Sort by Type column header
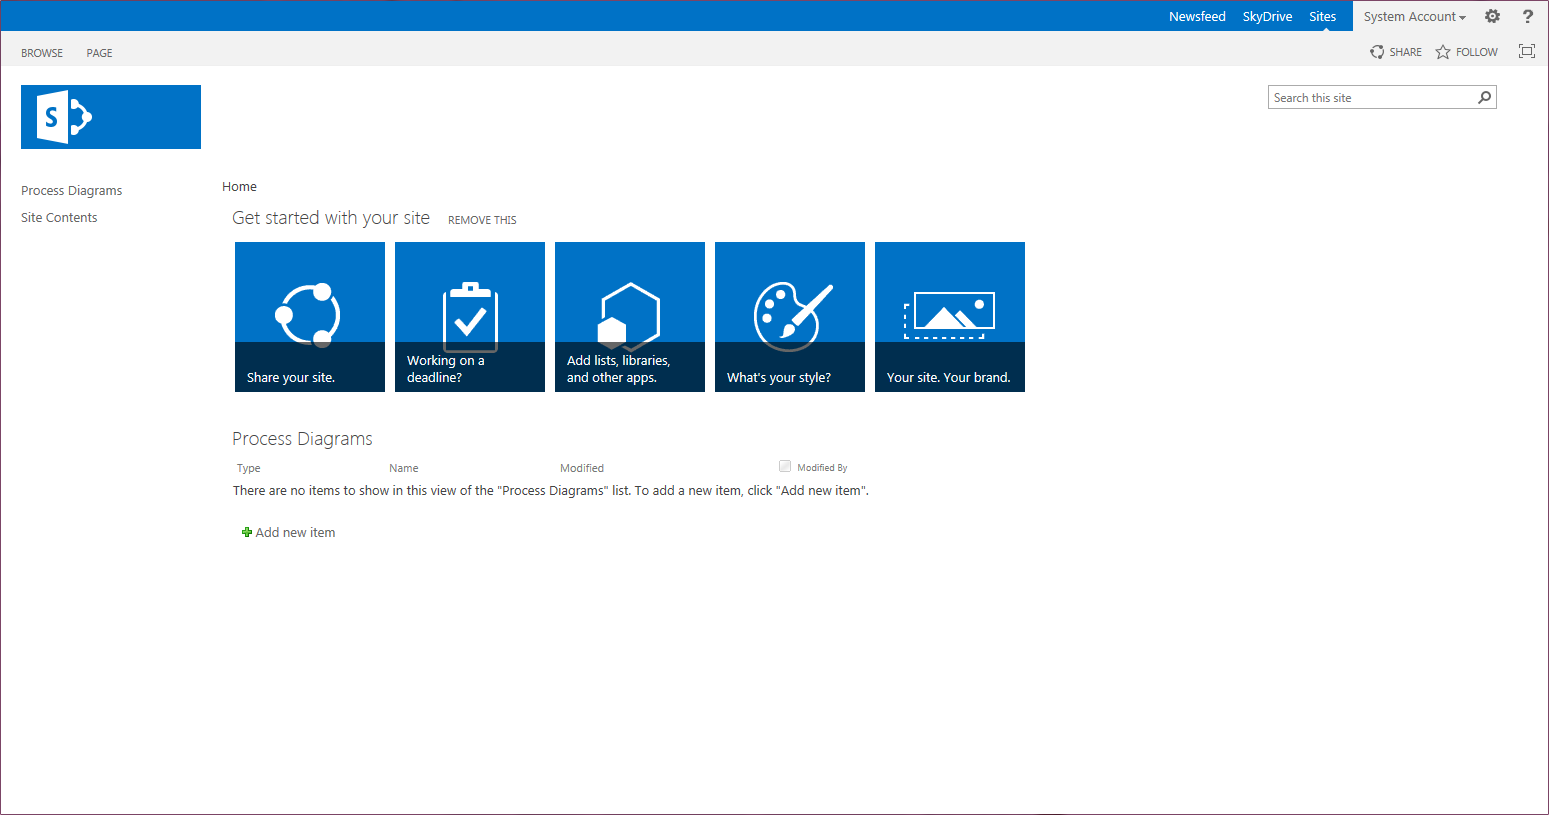This screenshot has width=1549, height=815. (248, 468)
